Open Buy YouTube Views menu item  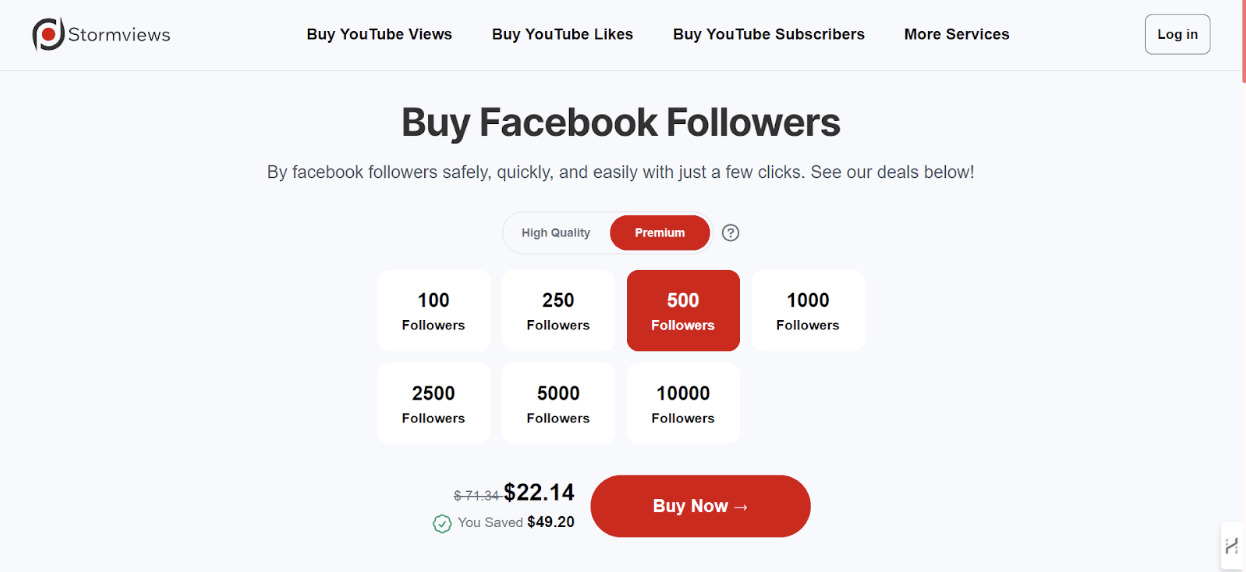coord(379,34)
